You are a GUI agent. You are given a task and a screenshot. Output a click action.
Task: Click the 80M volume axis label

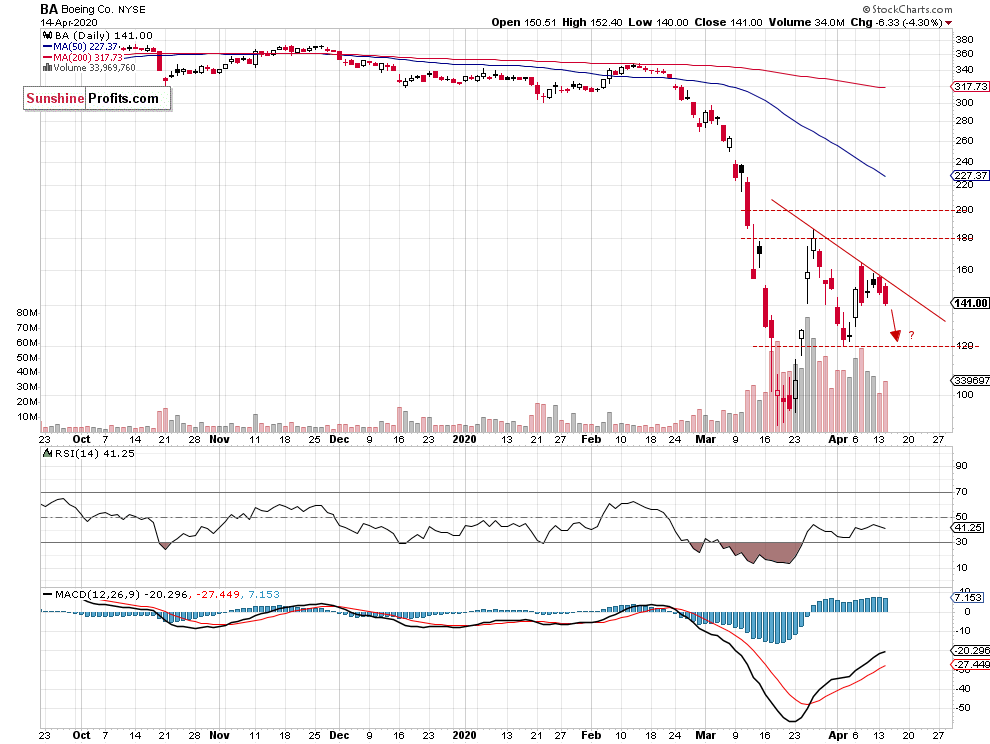coord(27,313)
